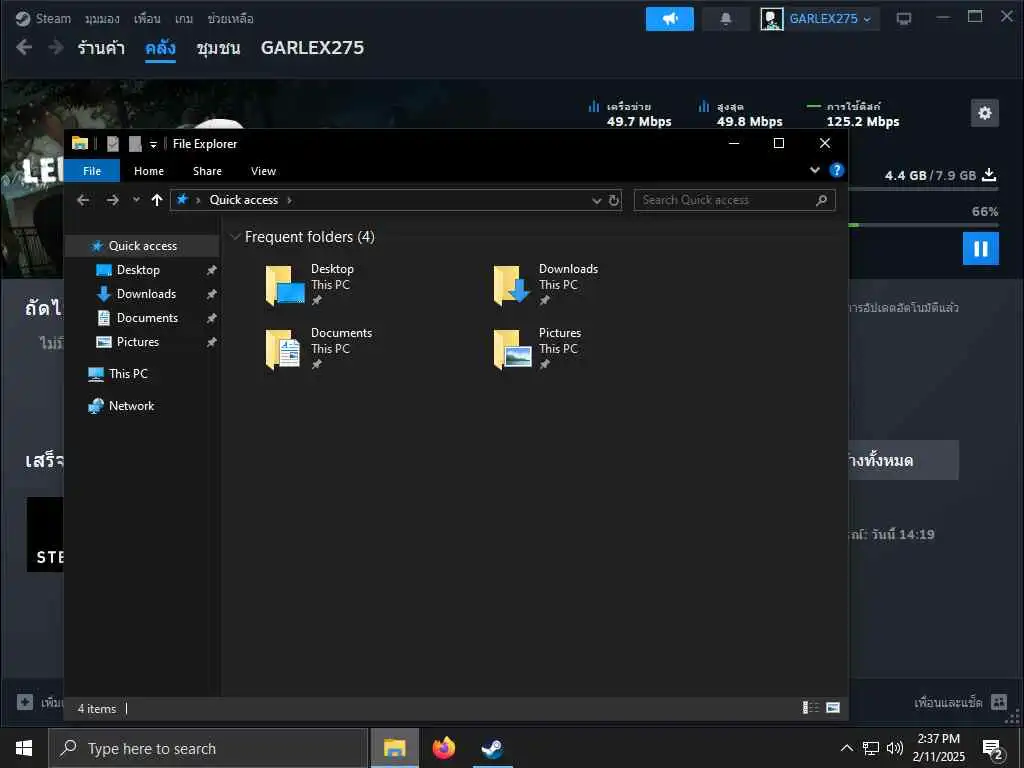Viewport: 1024px width, 768px height.
Task: Click the Quick access address bar
Action: (396, 200)
